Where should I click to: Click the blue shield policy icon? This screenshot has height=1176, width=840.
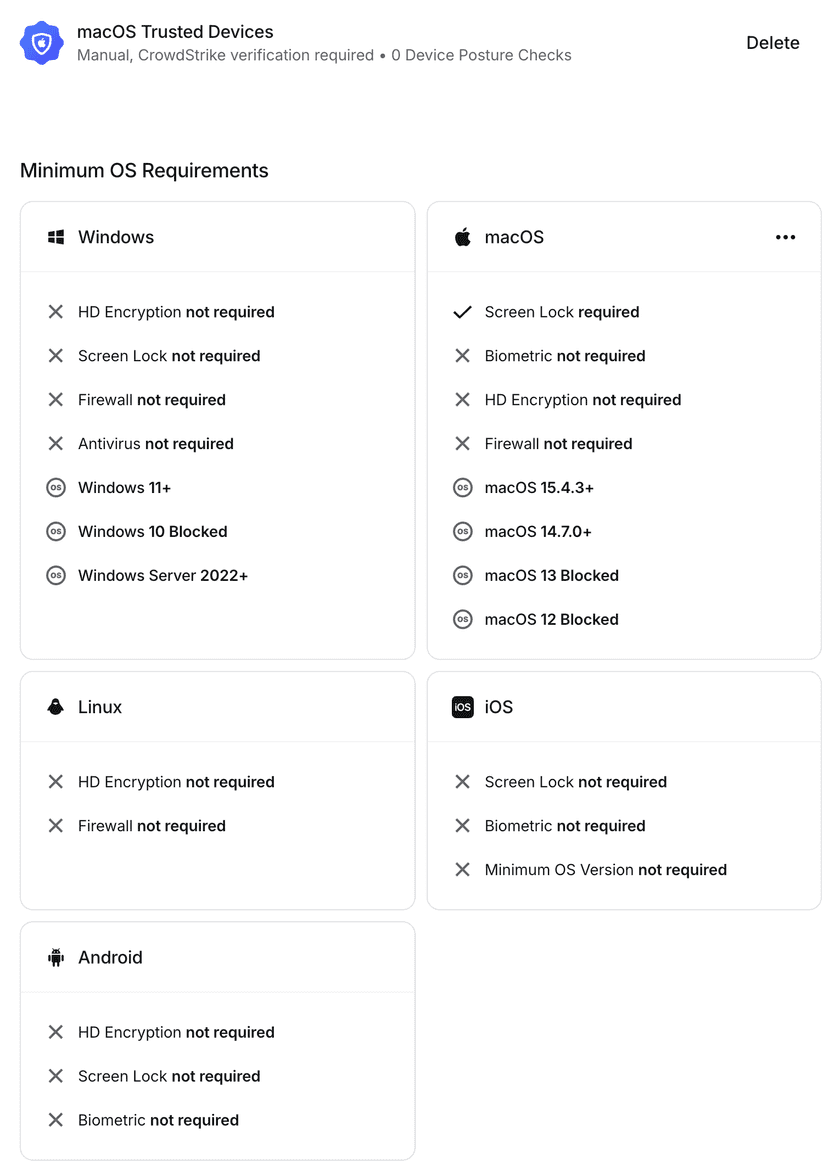point(42,43)
